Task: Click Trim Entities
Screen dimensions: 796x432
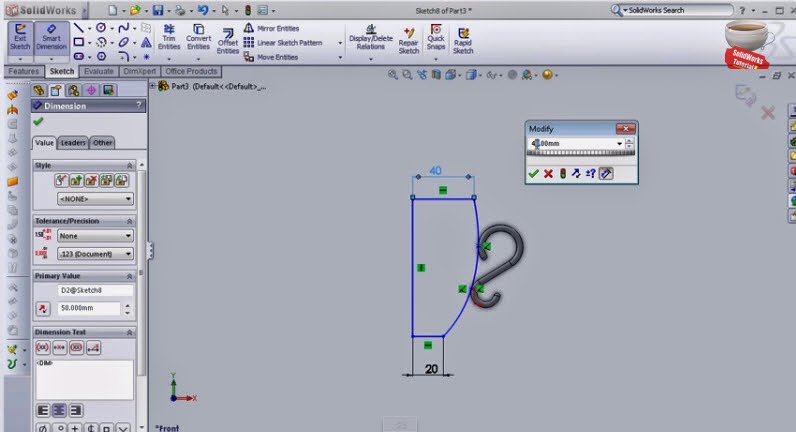Action: pyautogui.click(x=169, y=37)
